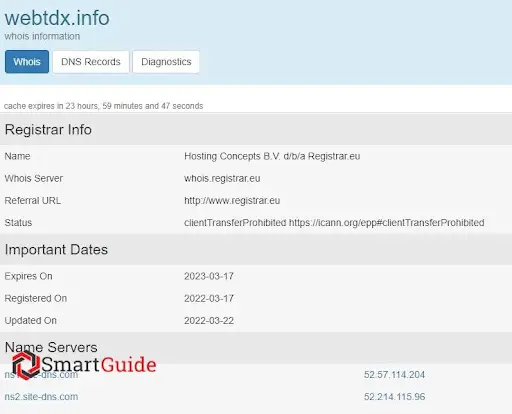Screen dimensions: 512x414
Task: Click the SmartGuide watermark text
Action: [x=99, y=364]
